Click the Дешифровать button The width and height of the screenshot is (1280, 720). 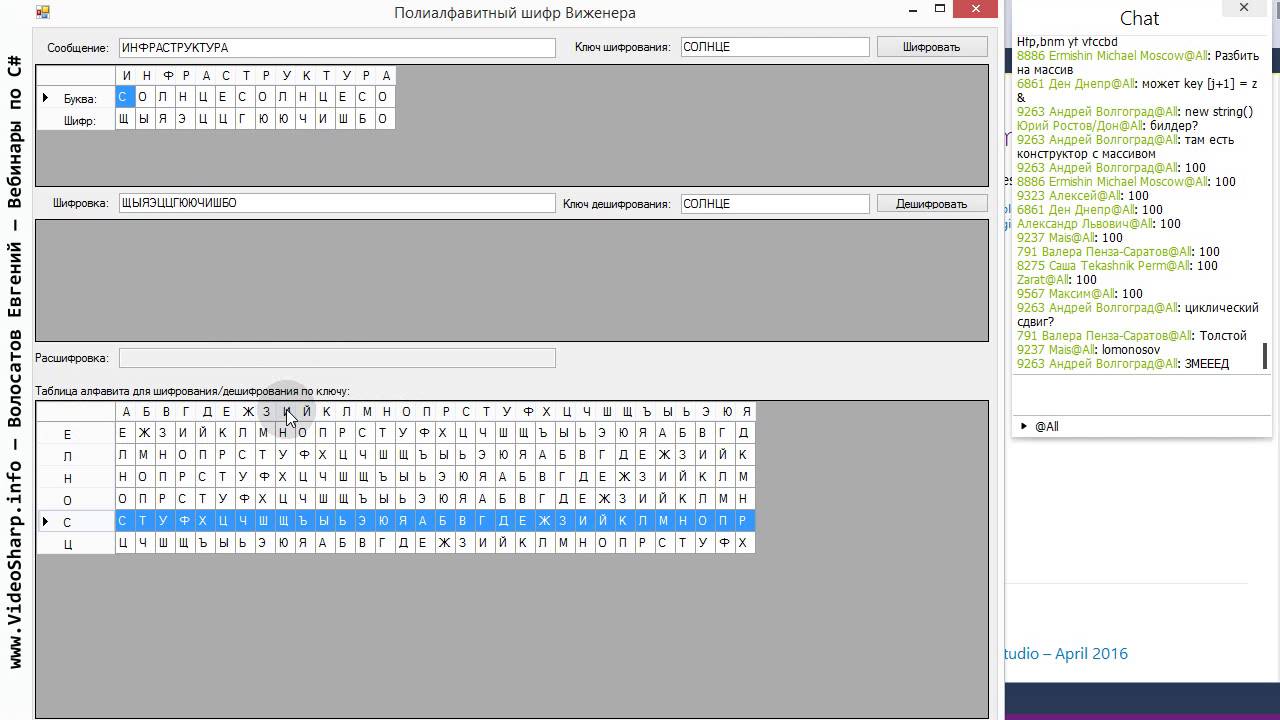click(x=931, y=204)
